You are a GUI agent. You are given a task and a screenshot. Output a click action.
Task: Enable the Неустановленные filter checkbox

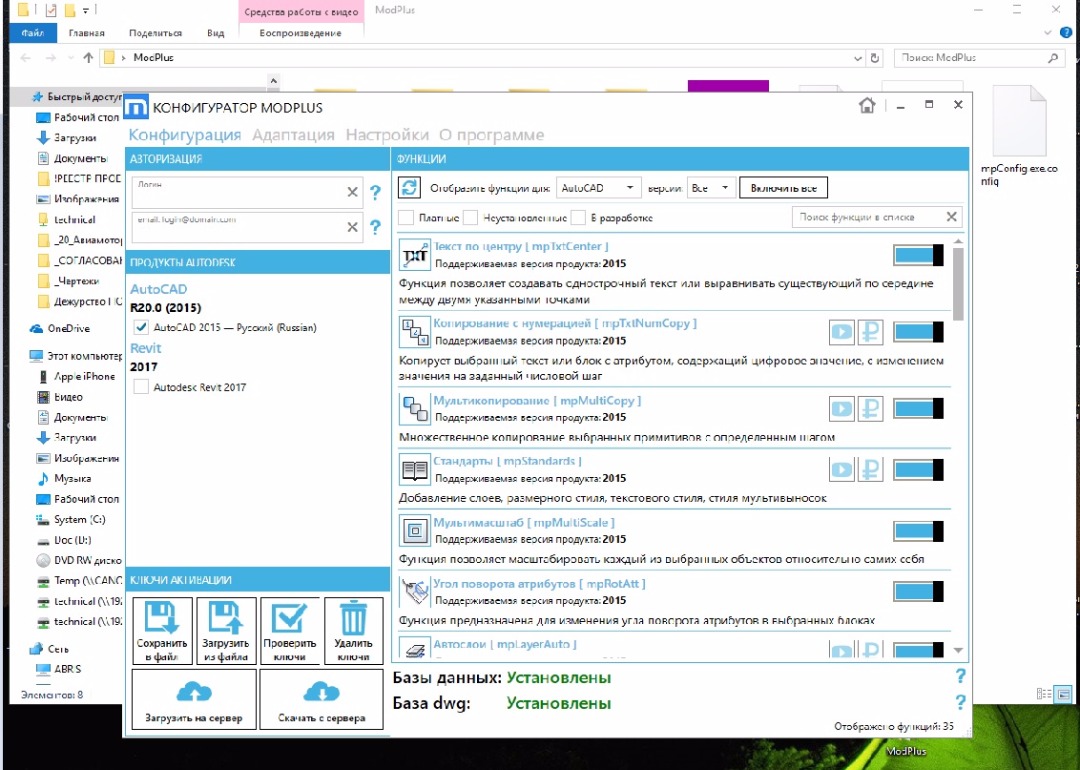pyautogui.click(x=470, y=218)
